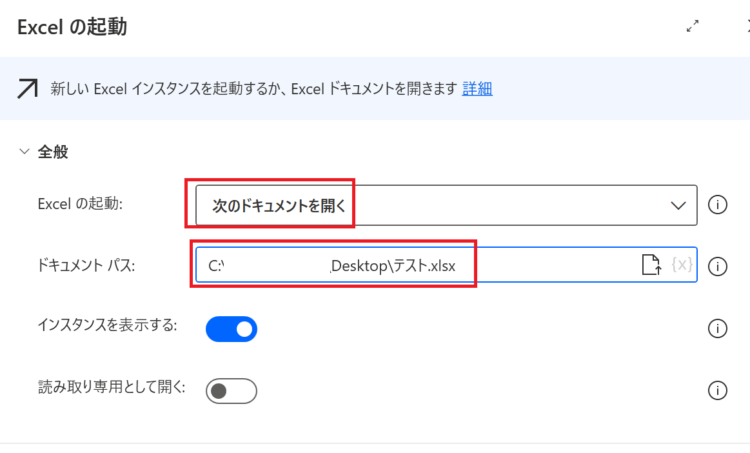Click the ドキュメント パス label
This screenshot has height=453, width=750.
(86, 265)
